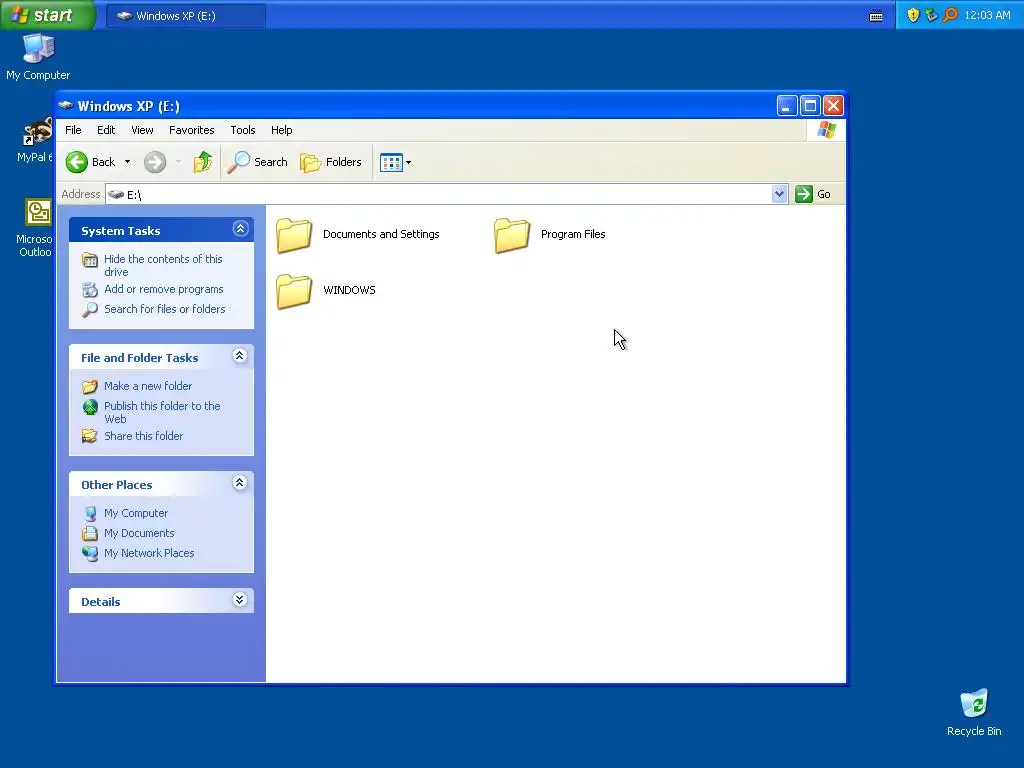Image resolution: width=1024 pixels, height=768 pixels.
Task: Open My Computer under Other Places
Action: point(136,513)
